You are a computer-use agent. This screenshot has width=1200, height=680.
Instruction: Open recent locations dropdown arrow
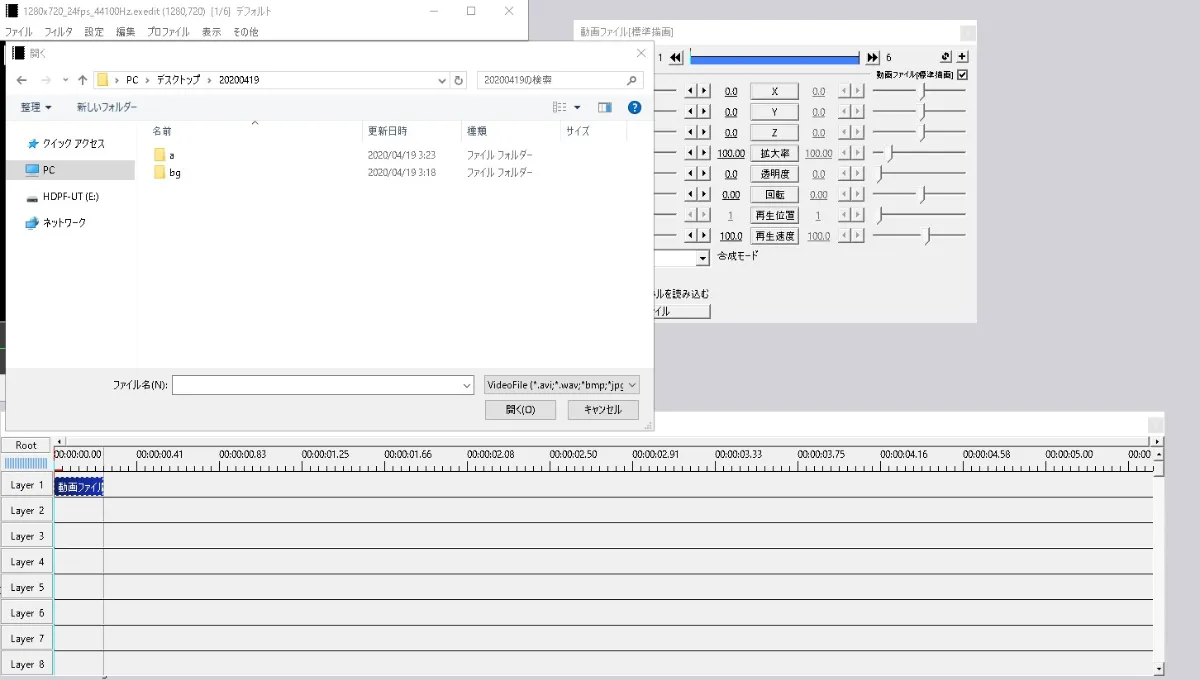(66, 80)
